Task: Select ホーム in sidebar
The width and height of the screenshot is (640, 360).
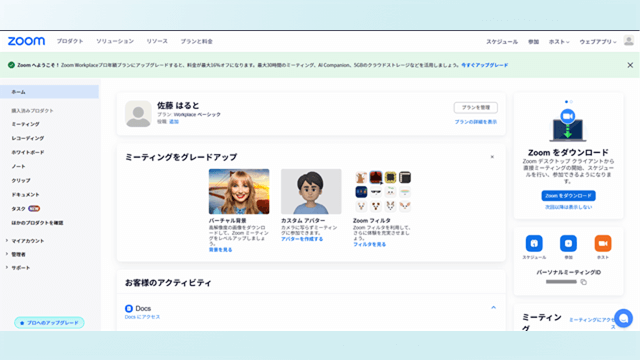Action: tap(49, 92)
